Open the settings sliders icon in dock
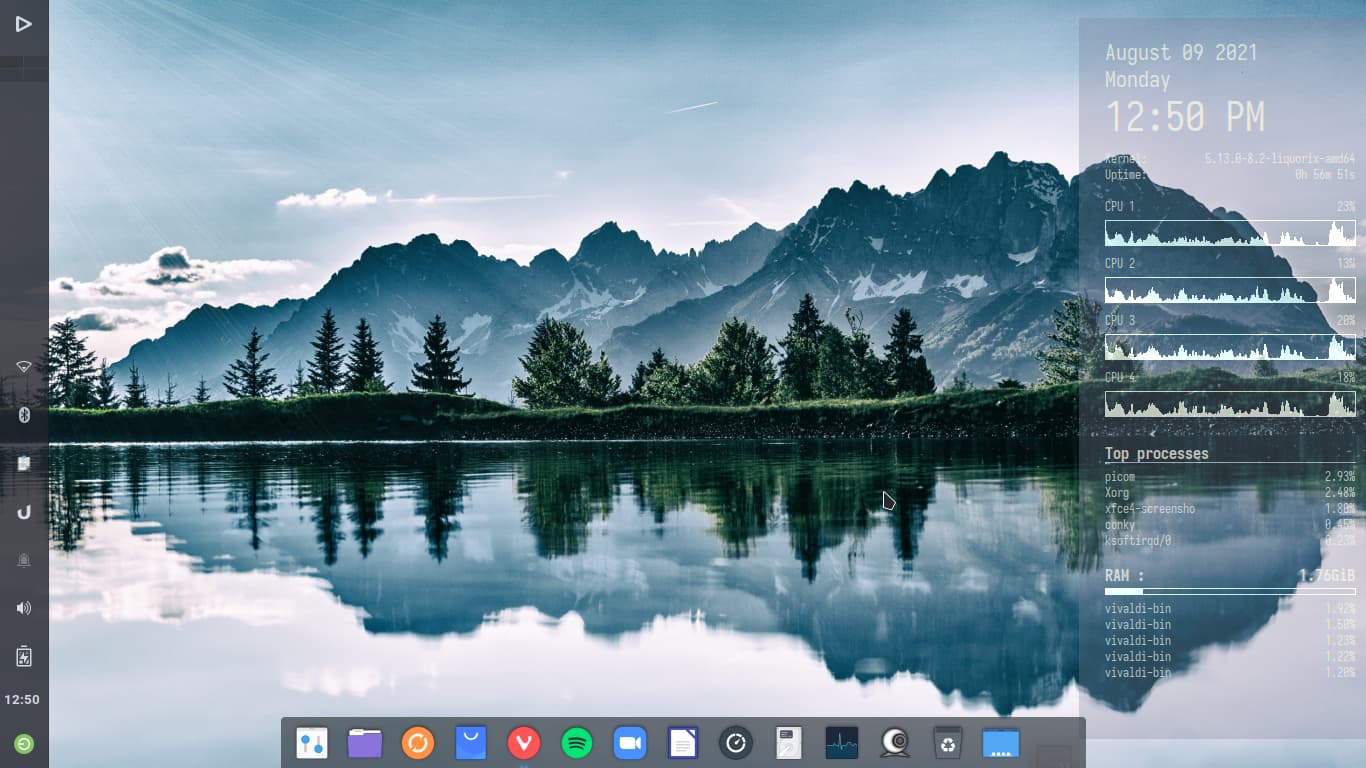Image resolution: width=1366 pixels, height=768 pixels. 312,743
